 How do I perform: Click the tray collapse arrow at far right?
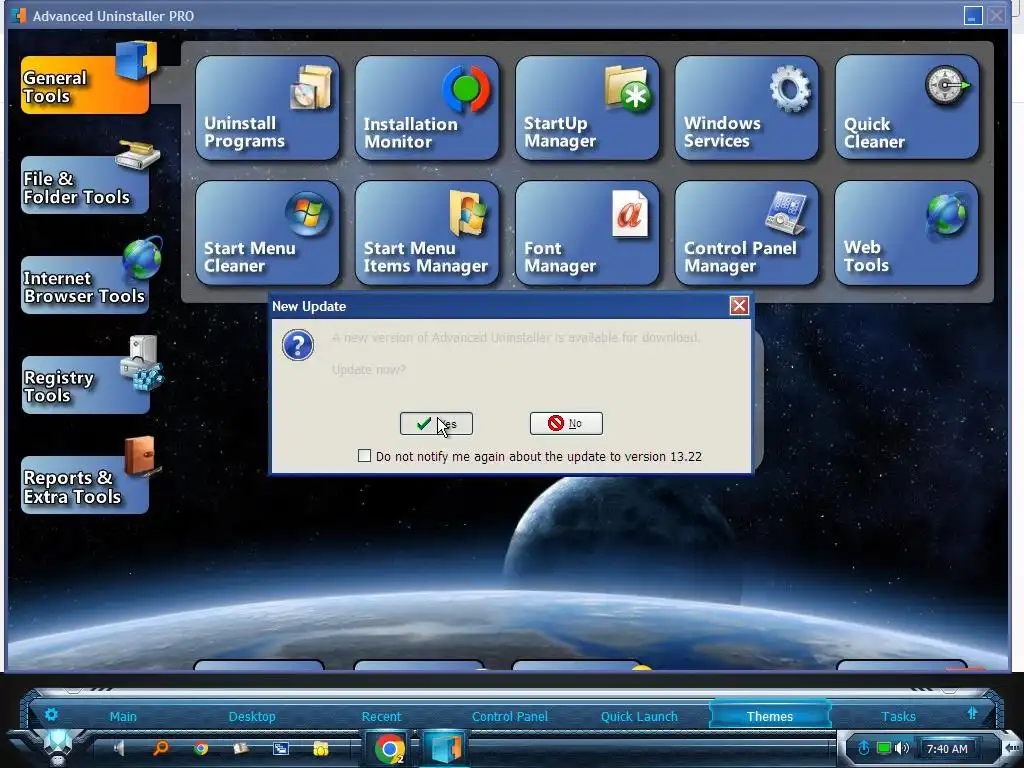[x=1011, y=748]
